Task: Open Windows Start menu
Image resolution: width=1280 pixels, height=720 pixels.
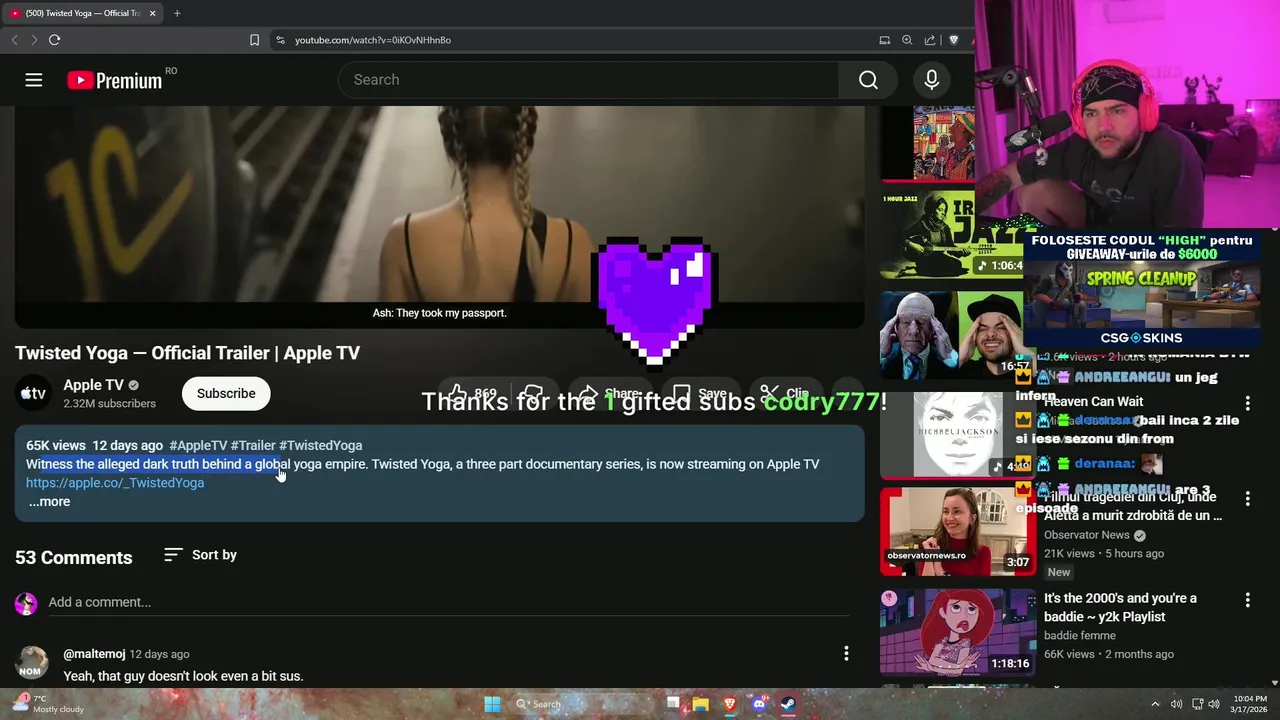Action: [492, 704]
